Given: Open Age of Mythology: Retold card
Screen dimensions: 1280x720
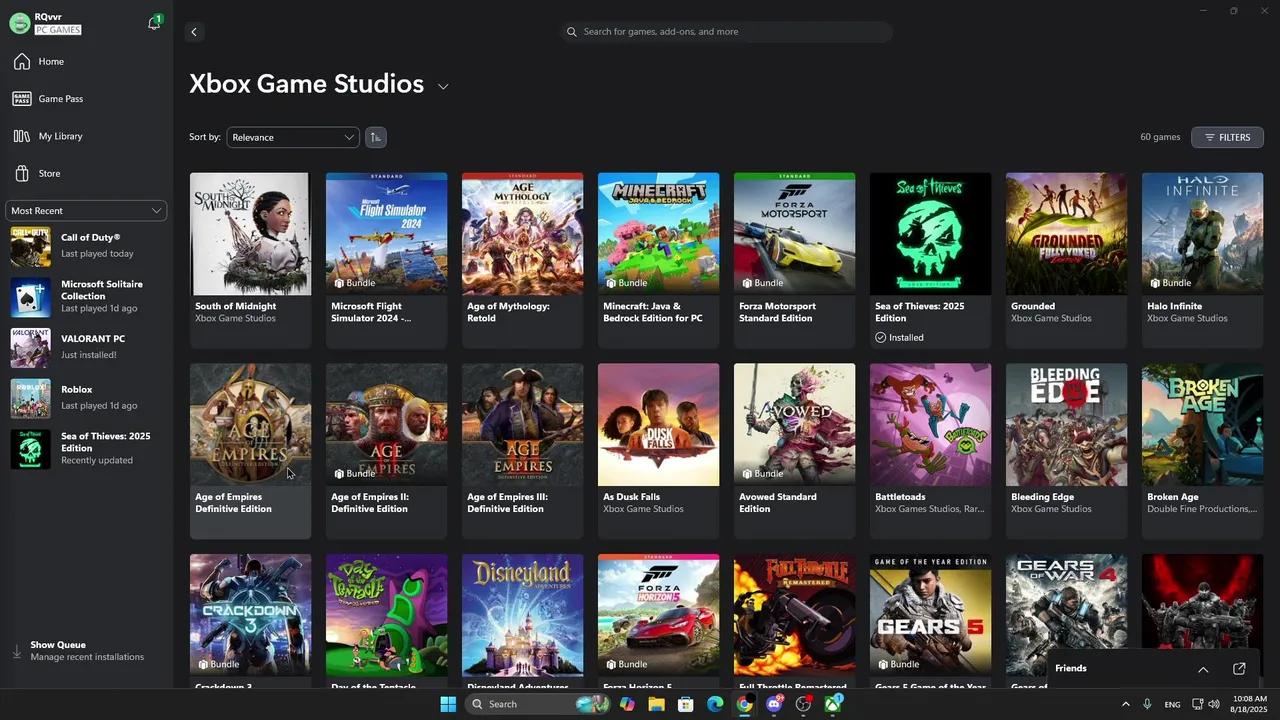Looking at the screenshot, I should pos(522,260).
